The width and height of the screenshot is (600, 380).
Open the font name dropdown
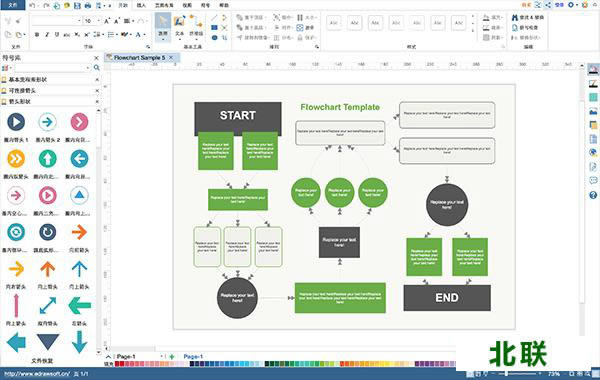[57, 21]
